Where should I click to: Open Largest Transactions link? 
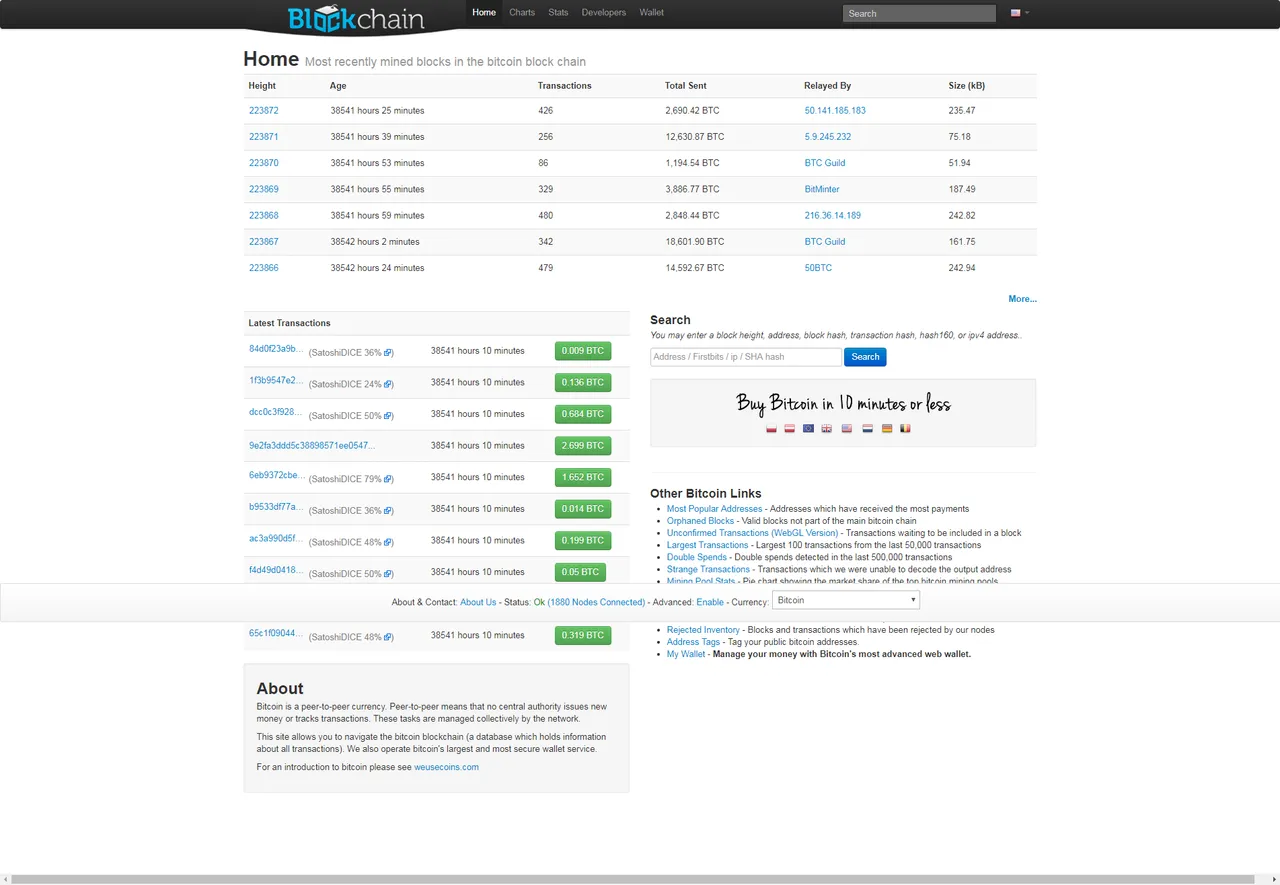coord(708,545)
